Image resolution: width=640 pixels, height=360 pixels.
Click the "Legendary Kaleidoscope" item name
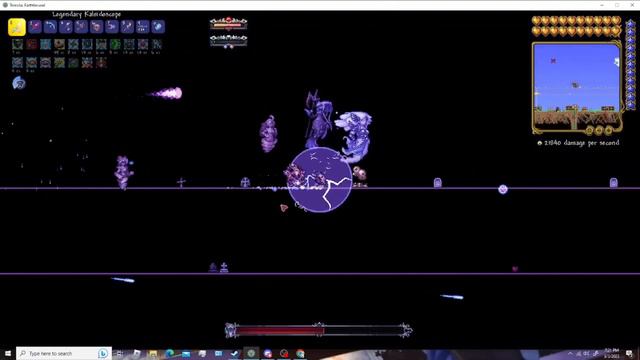[x=87, y=14]
